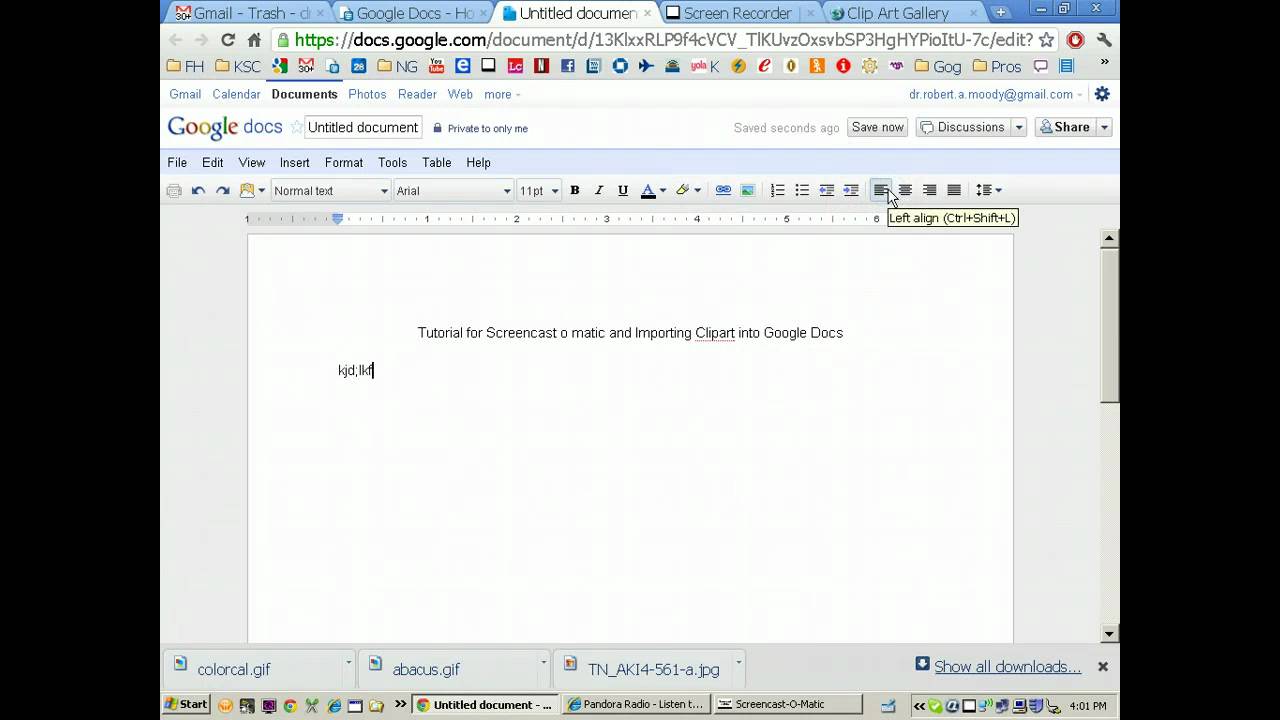
Task: Close the downloads bar
Action: tap(1103, 666)
